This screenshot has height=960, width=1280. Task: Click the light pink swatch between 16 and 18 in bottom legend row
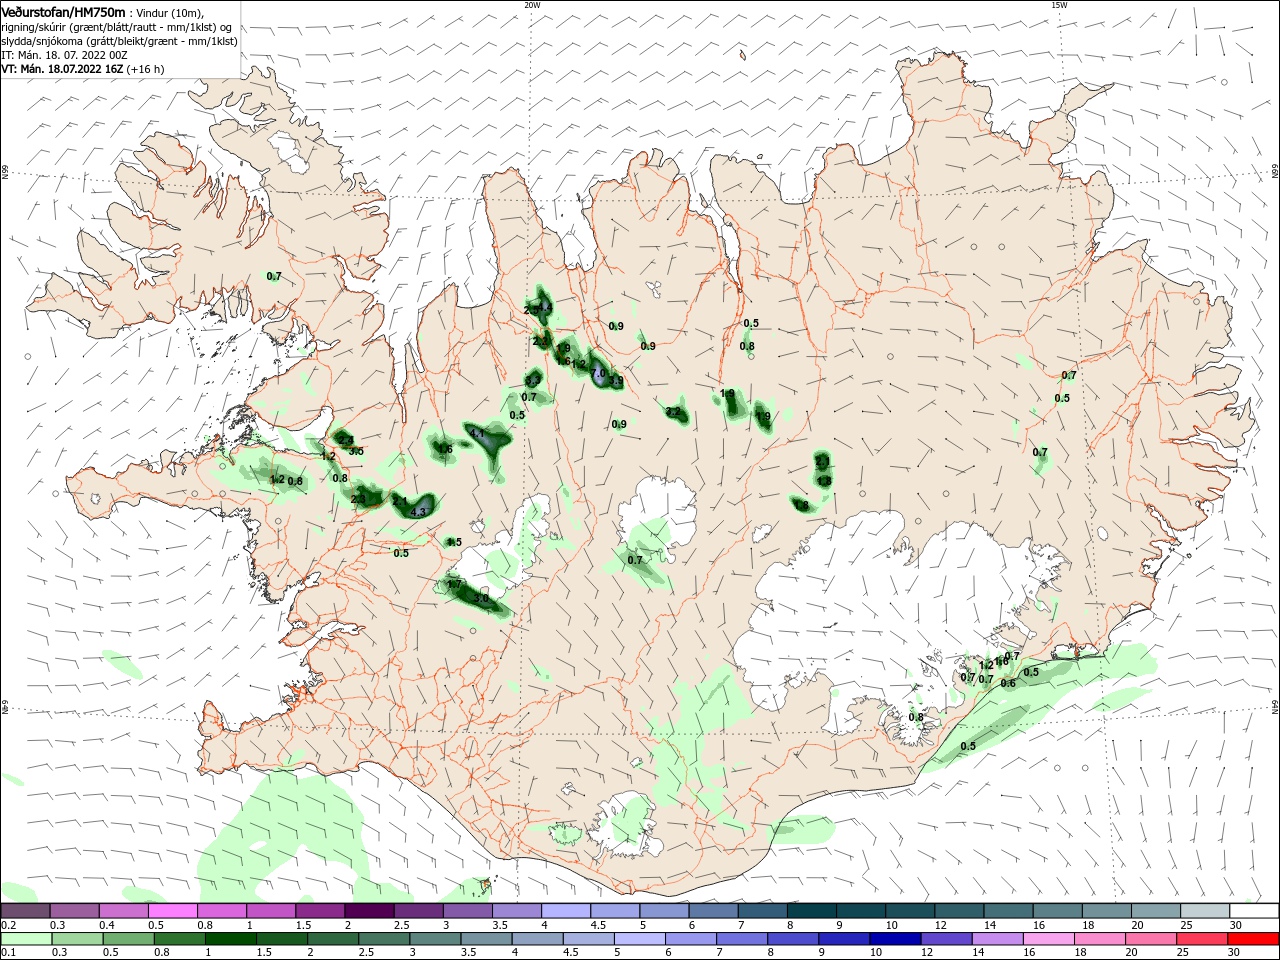coord(1048,939)
